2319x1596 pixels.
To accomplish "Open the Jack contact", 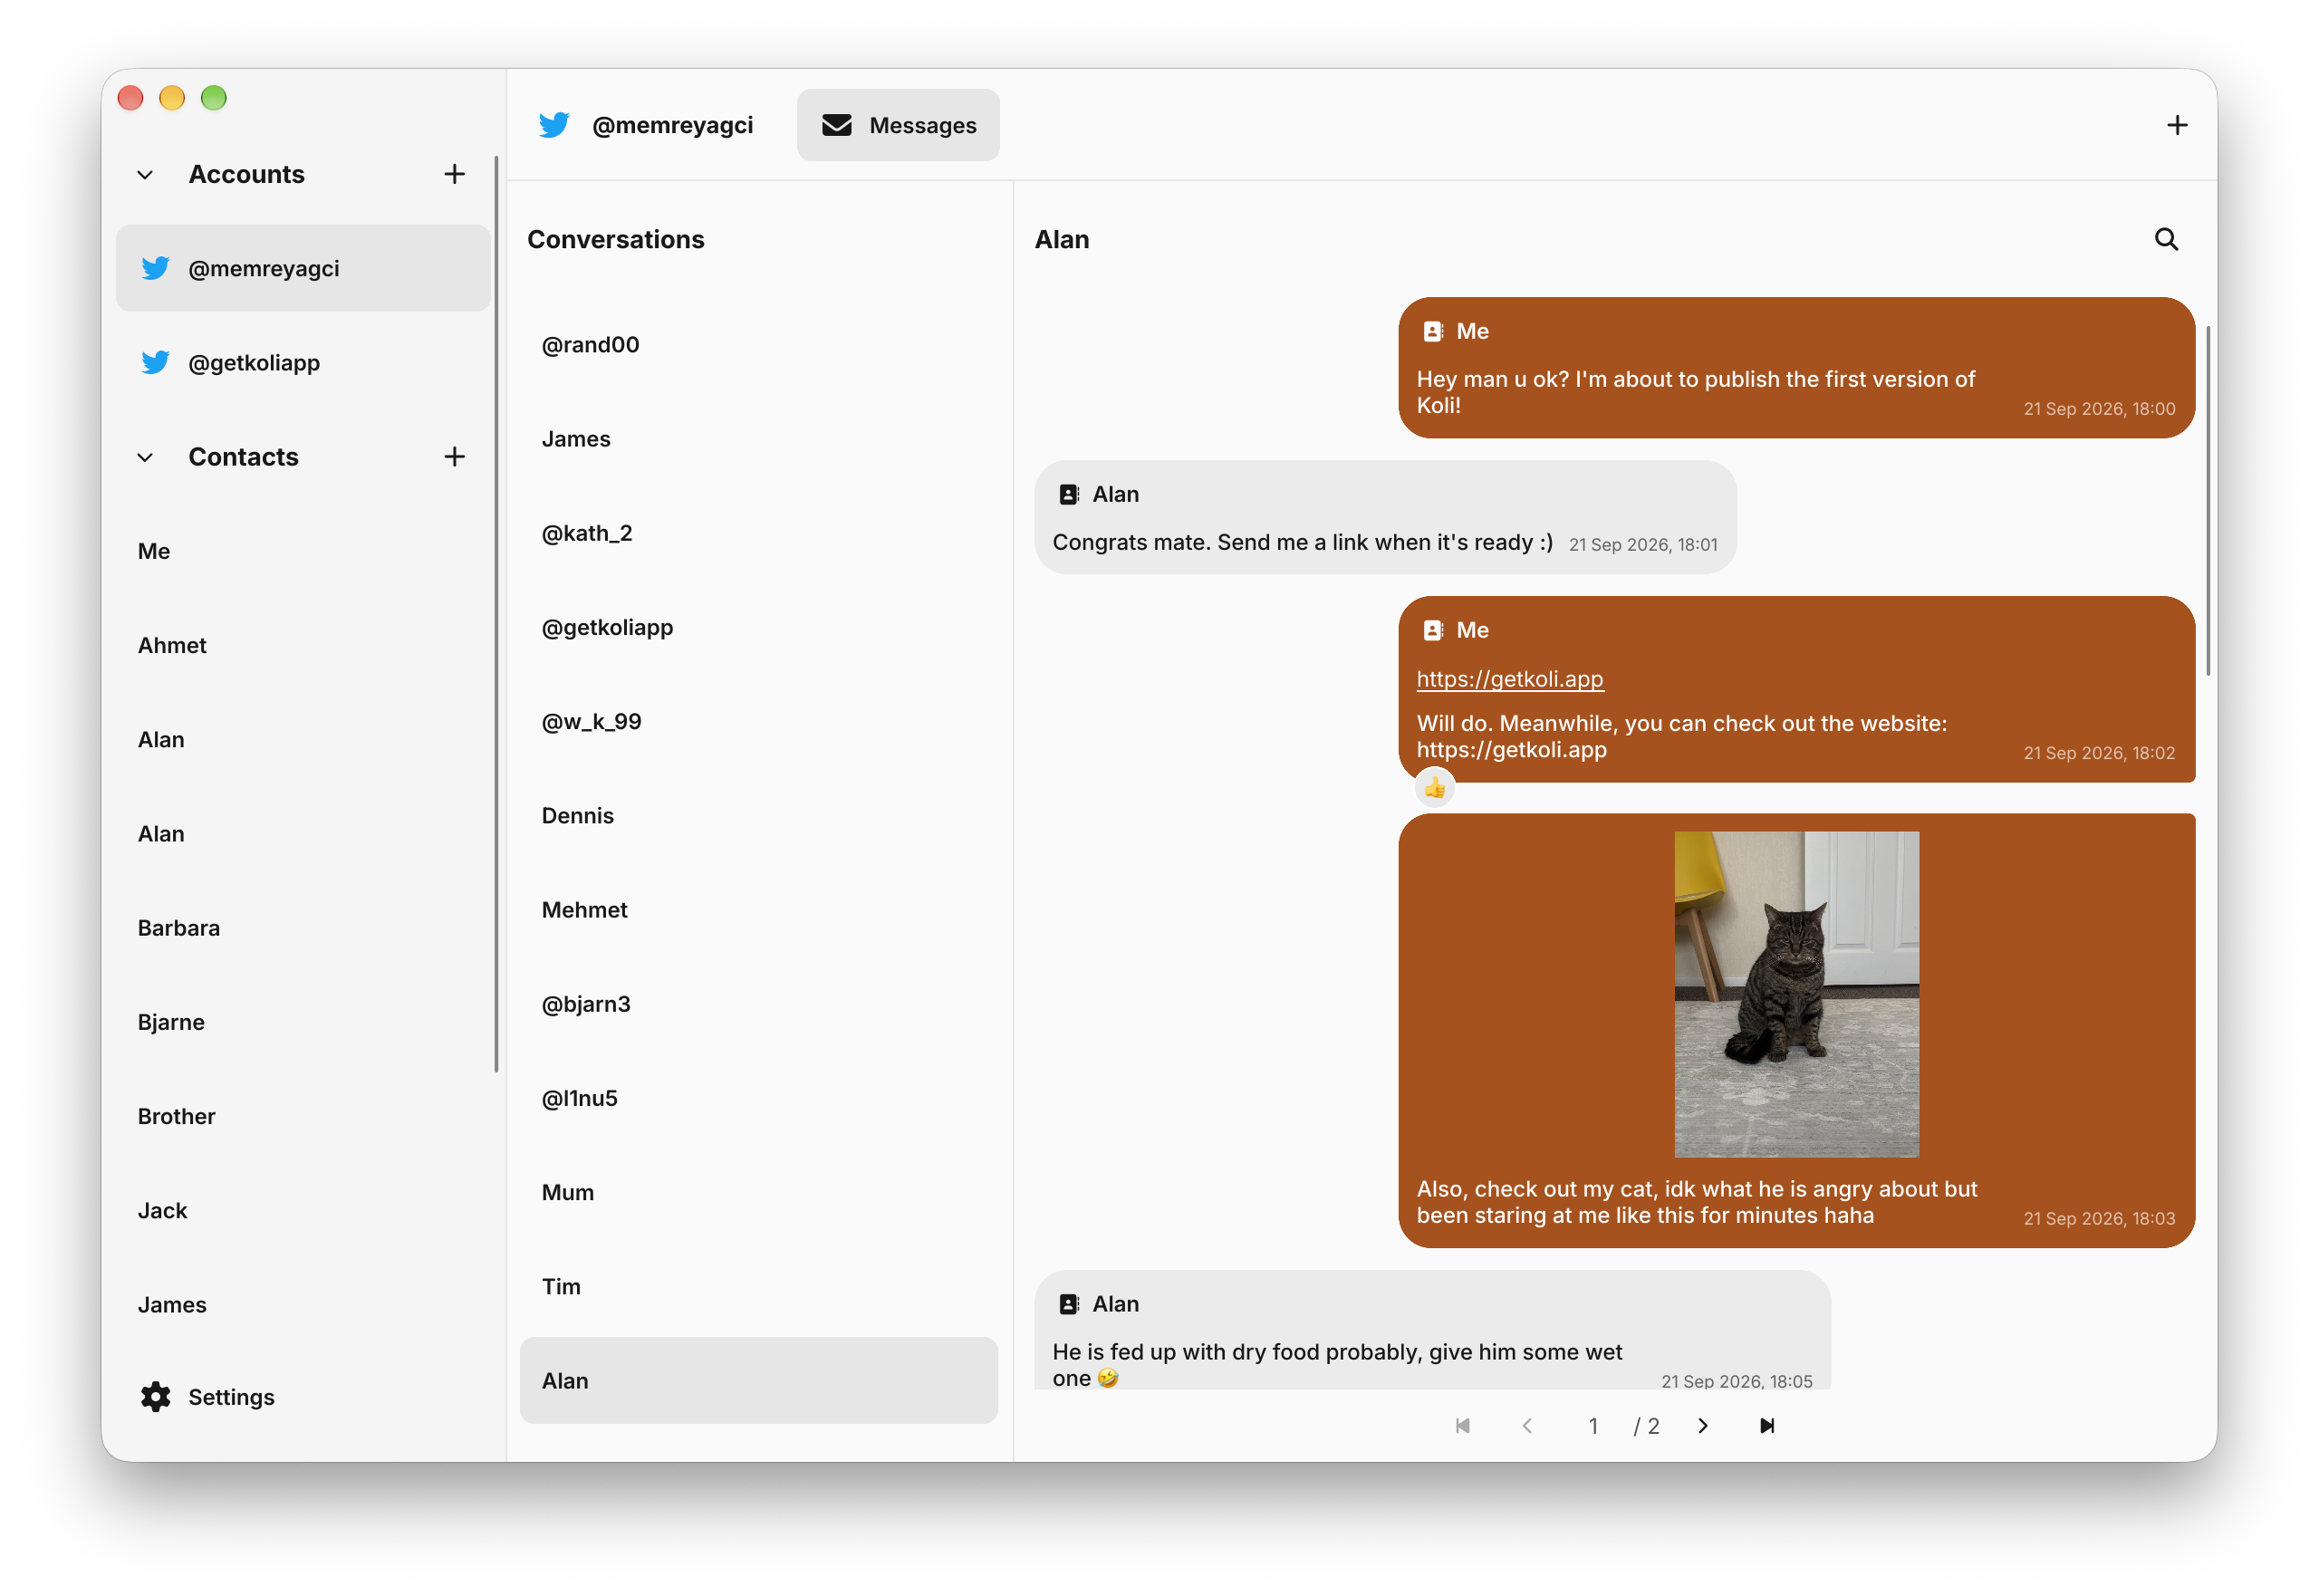I will pyautogui.click(x=303, y=1210).
